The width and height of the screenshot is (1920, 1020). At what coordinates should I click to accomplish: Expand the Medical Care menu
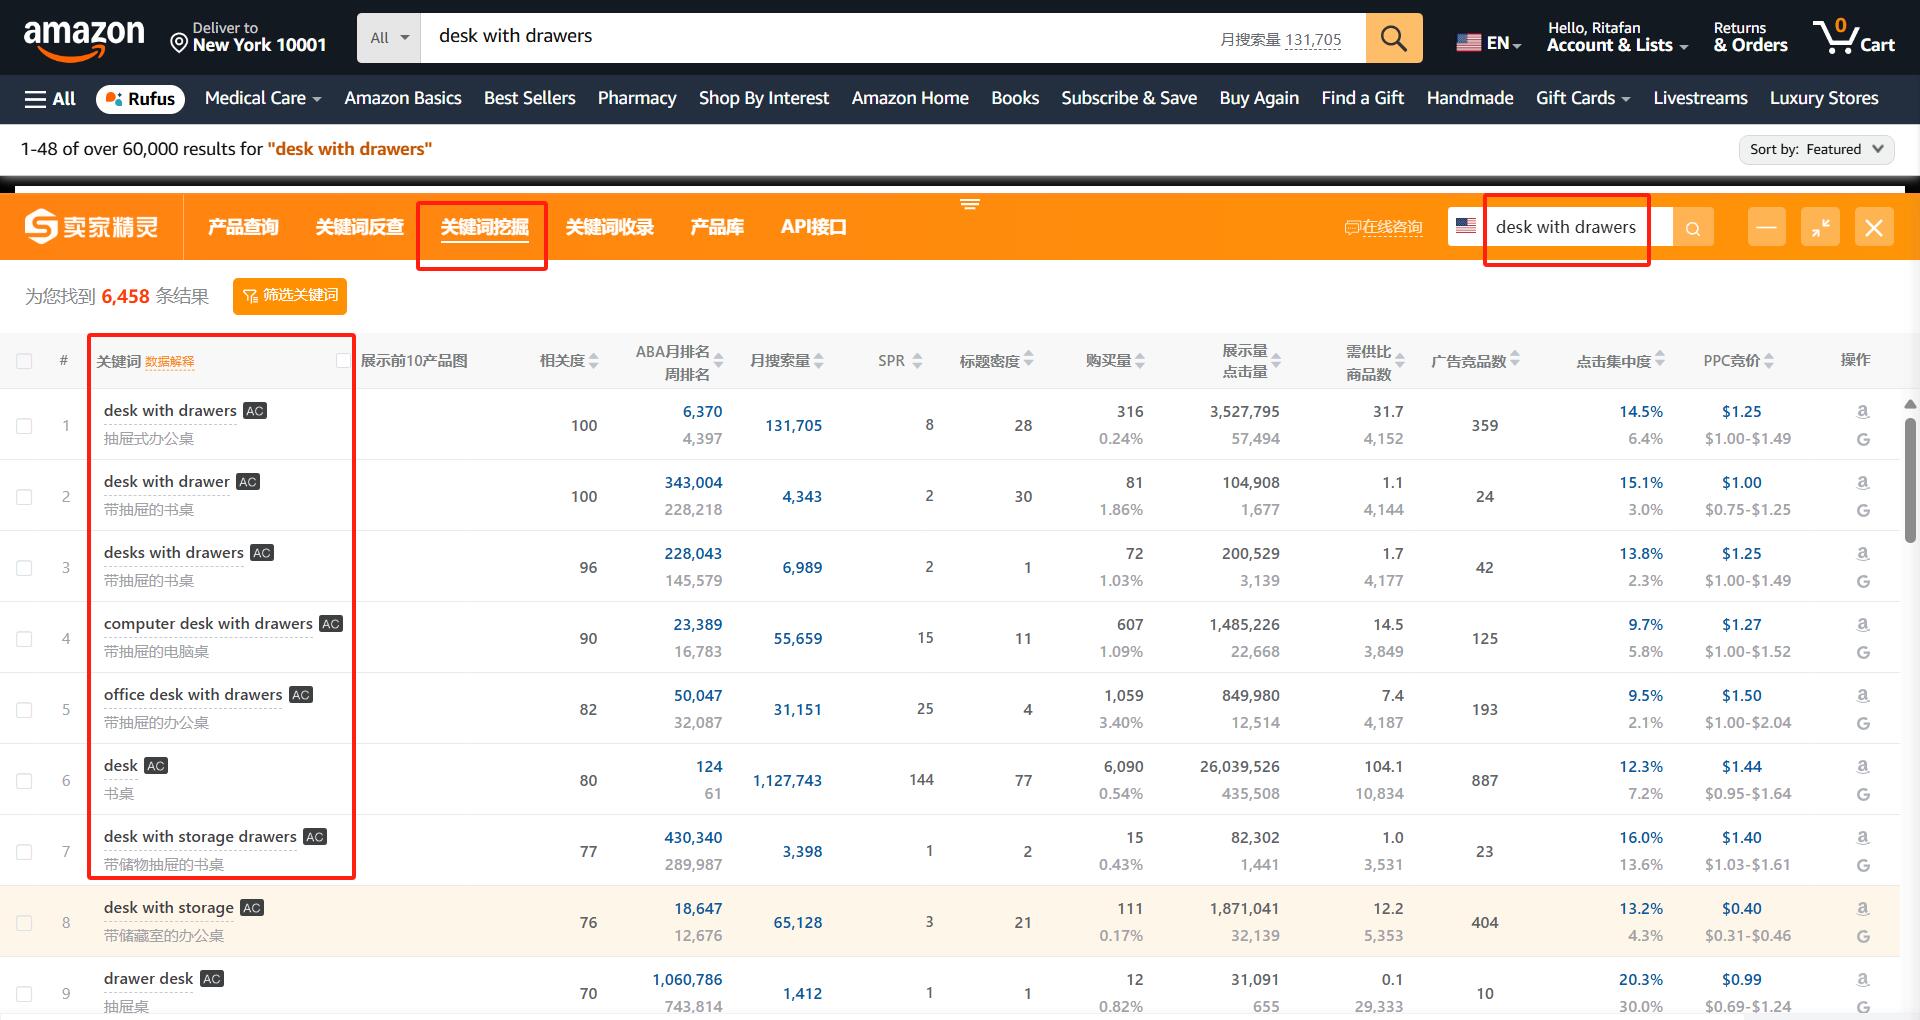coord(263,98)
